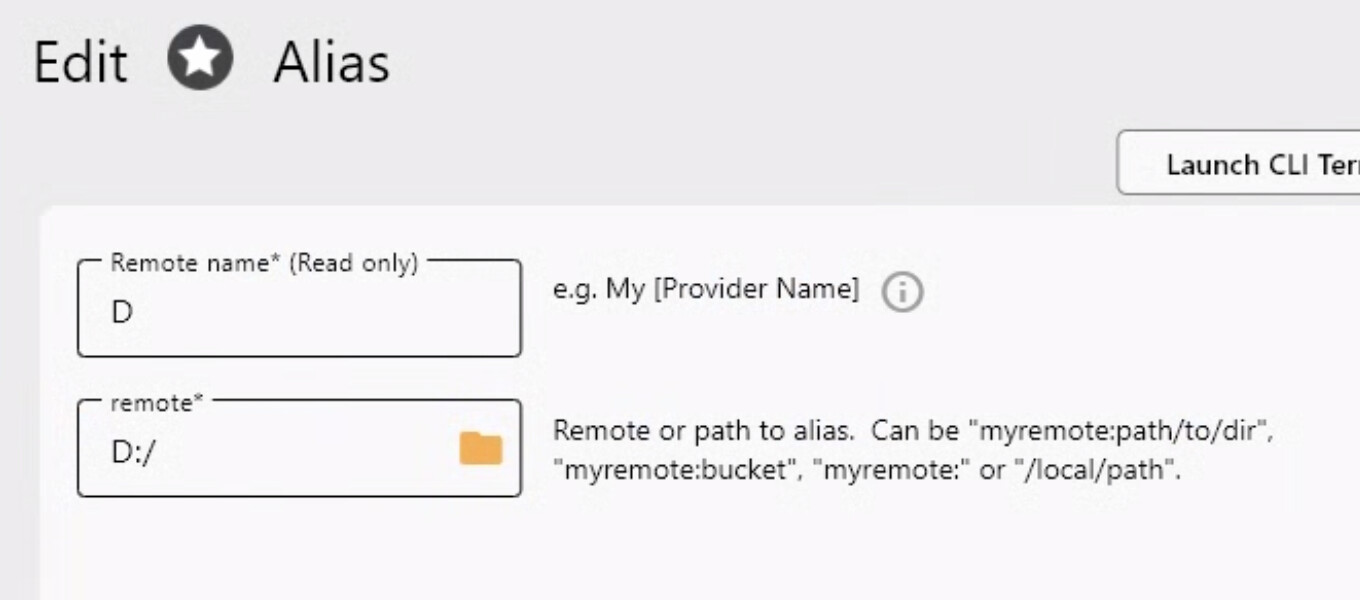The height and width of the screenshot is (600, 1360).
Task: Click the "Edit" heading text
Action: tap(80, 62)
